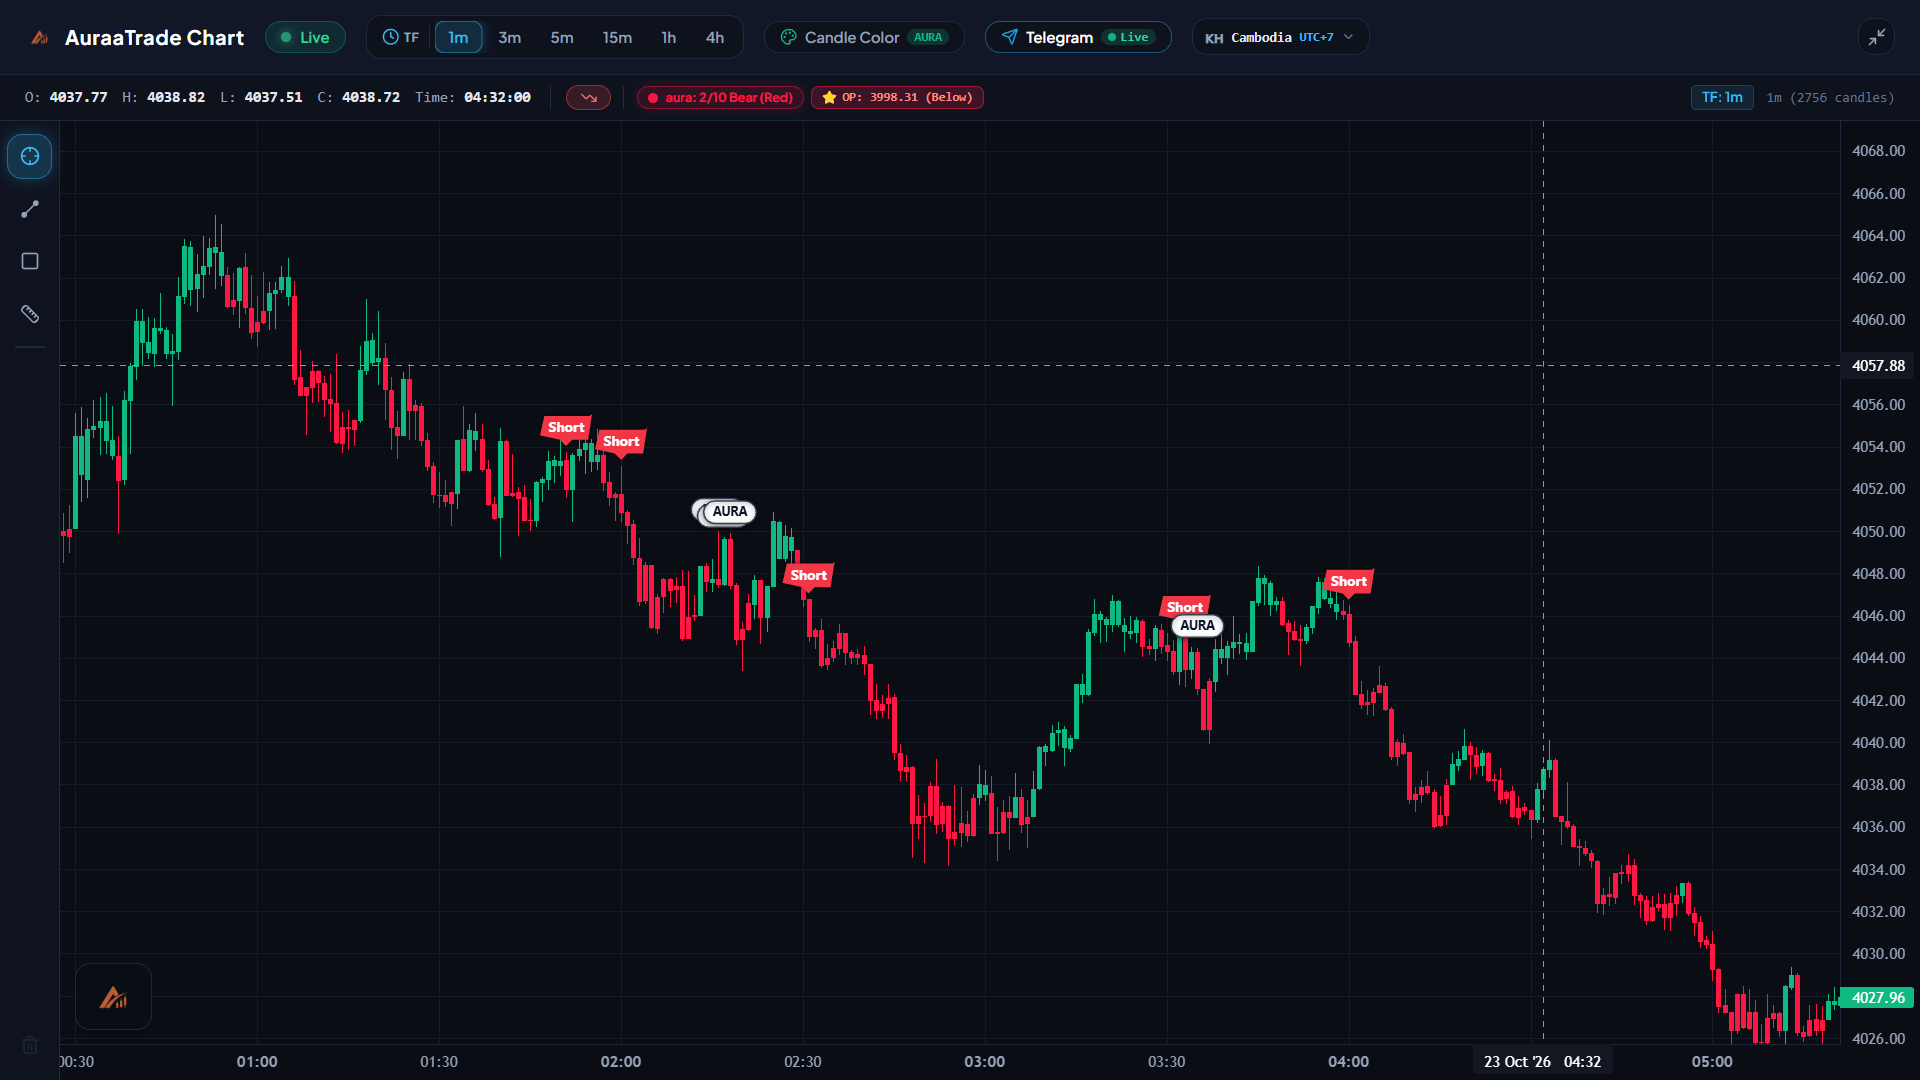Click the AuraaTrade Chart title
1920x1080 pixels.
(x=154, y=37)
